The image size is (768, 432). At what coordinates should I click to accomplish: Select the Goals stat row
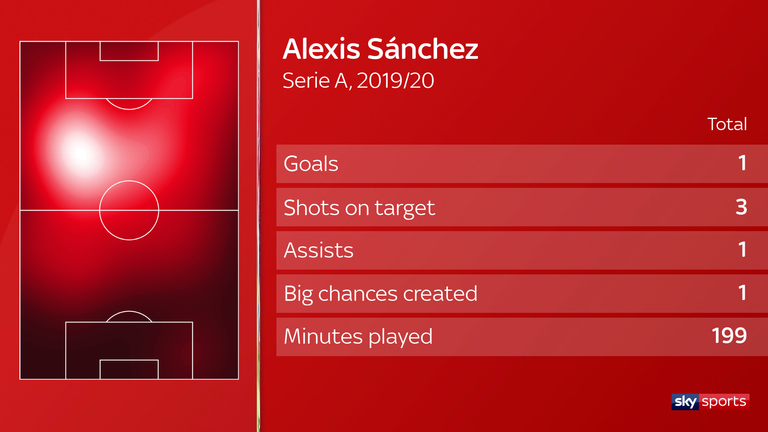(522, 164)
